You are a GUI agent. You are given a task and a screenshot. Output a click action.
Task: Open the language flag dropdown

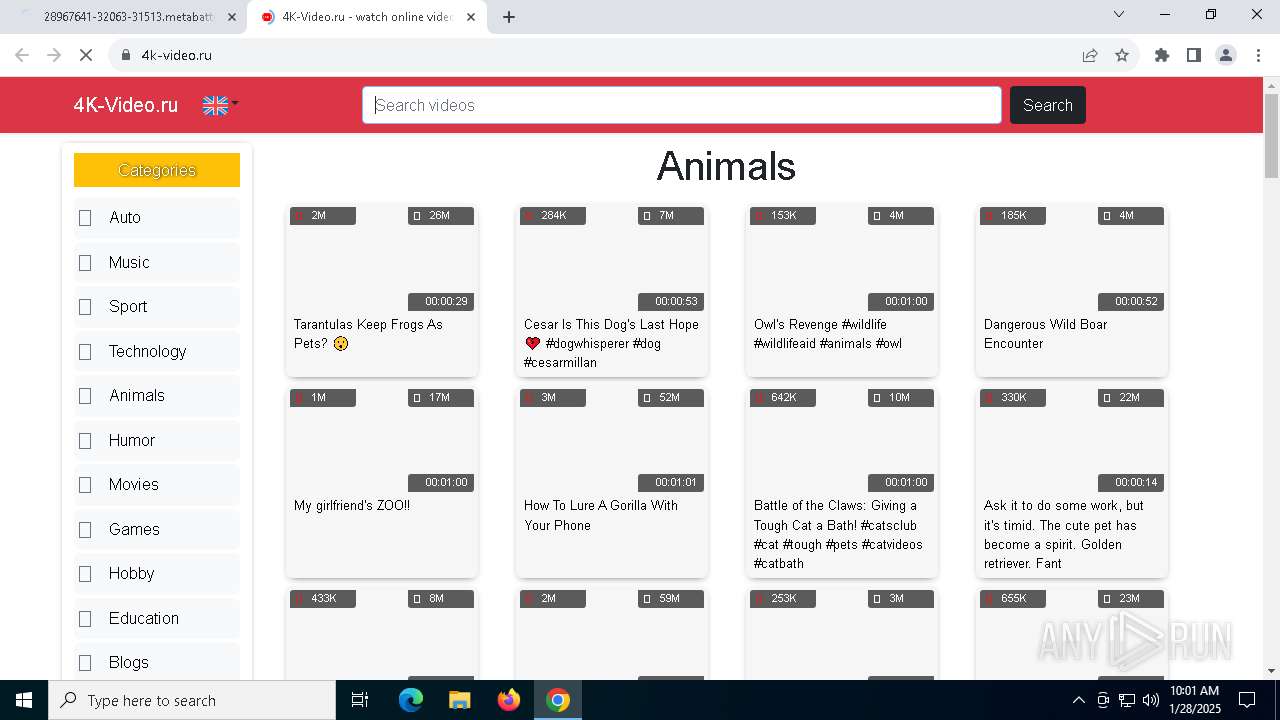220,105
